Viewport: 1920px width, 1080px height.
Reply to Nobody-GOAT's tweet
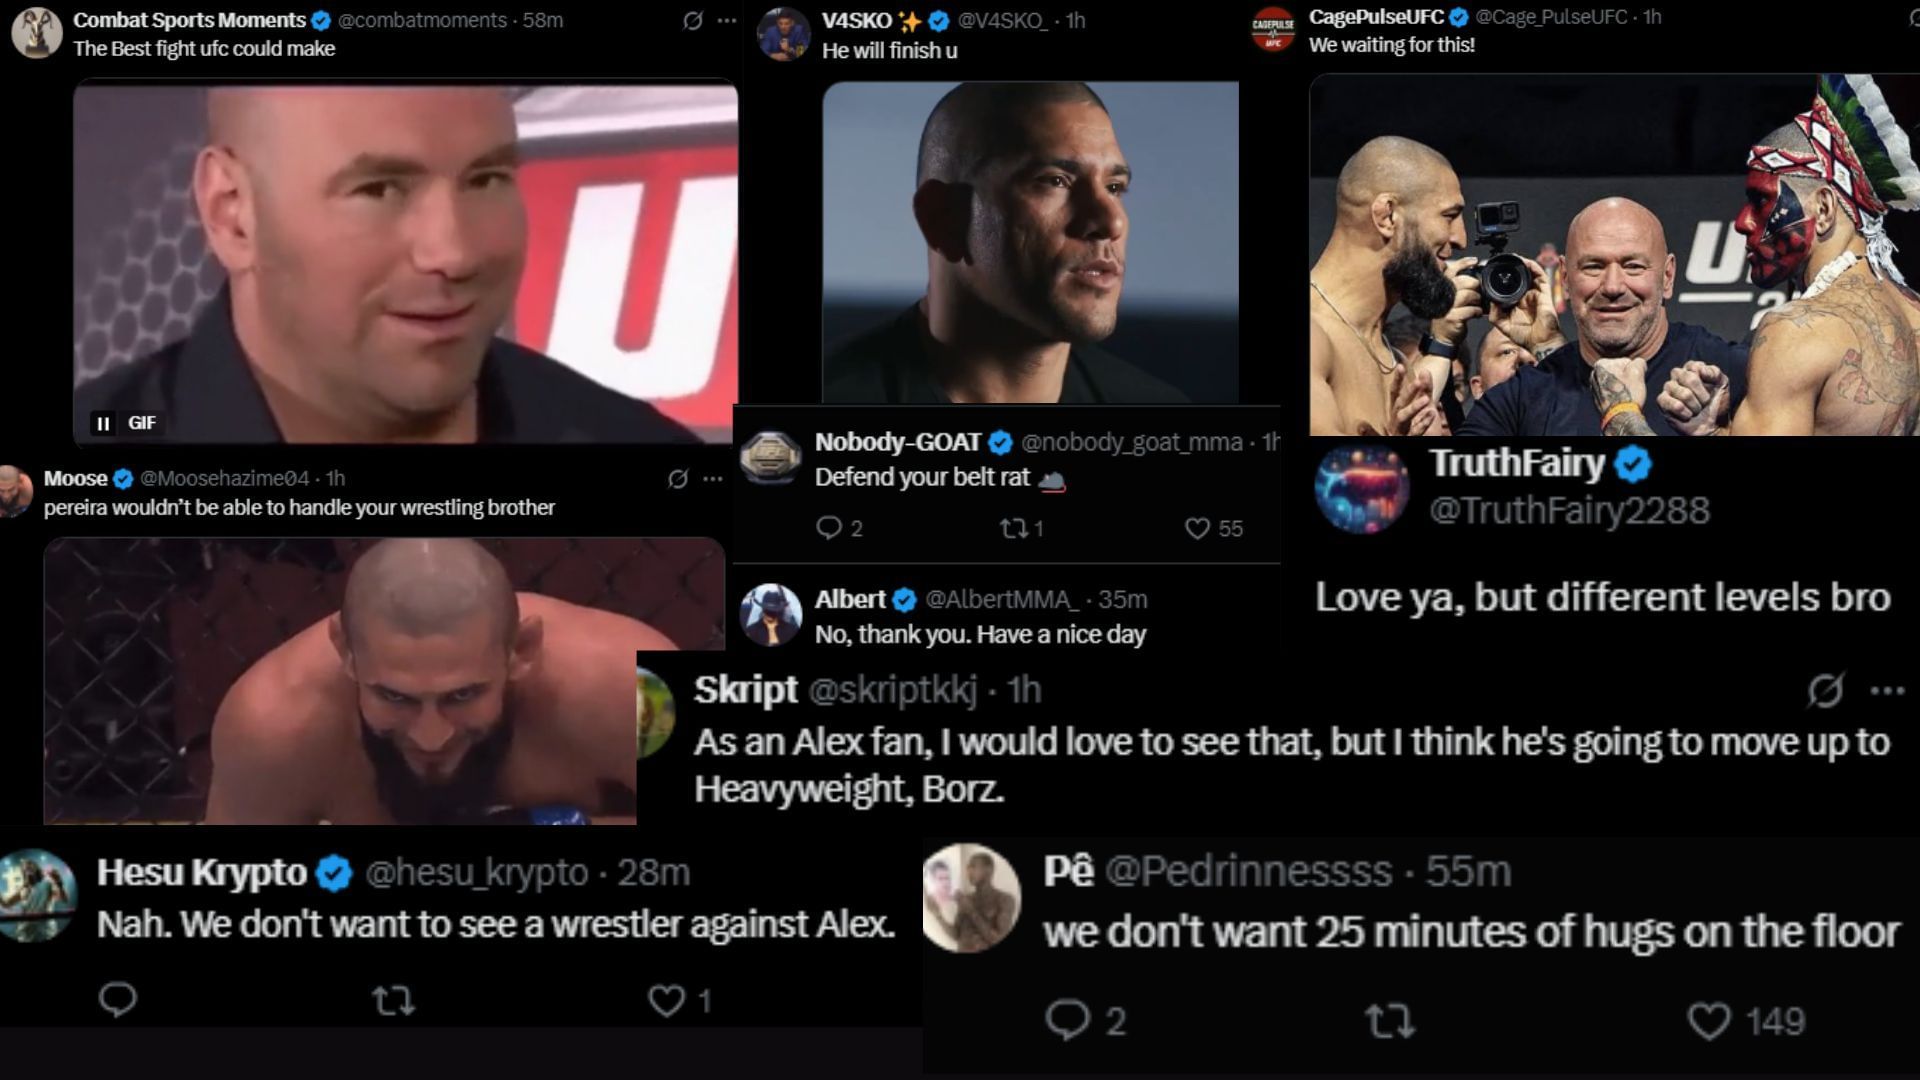point(829,527)
